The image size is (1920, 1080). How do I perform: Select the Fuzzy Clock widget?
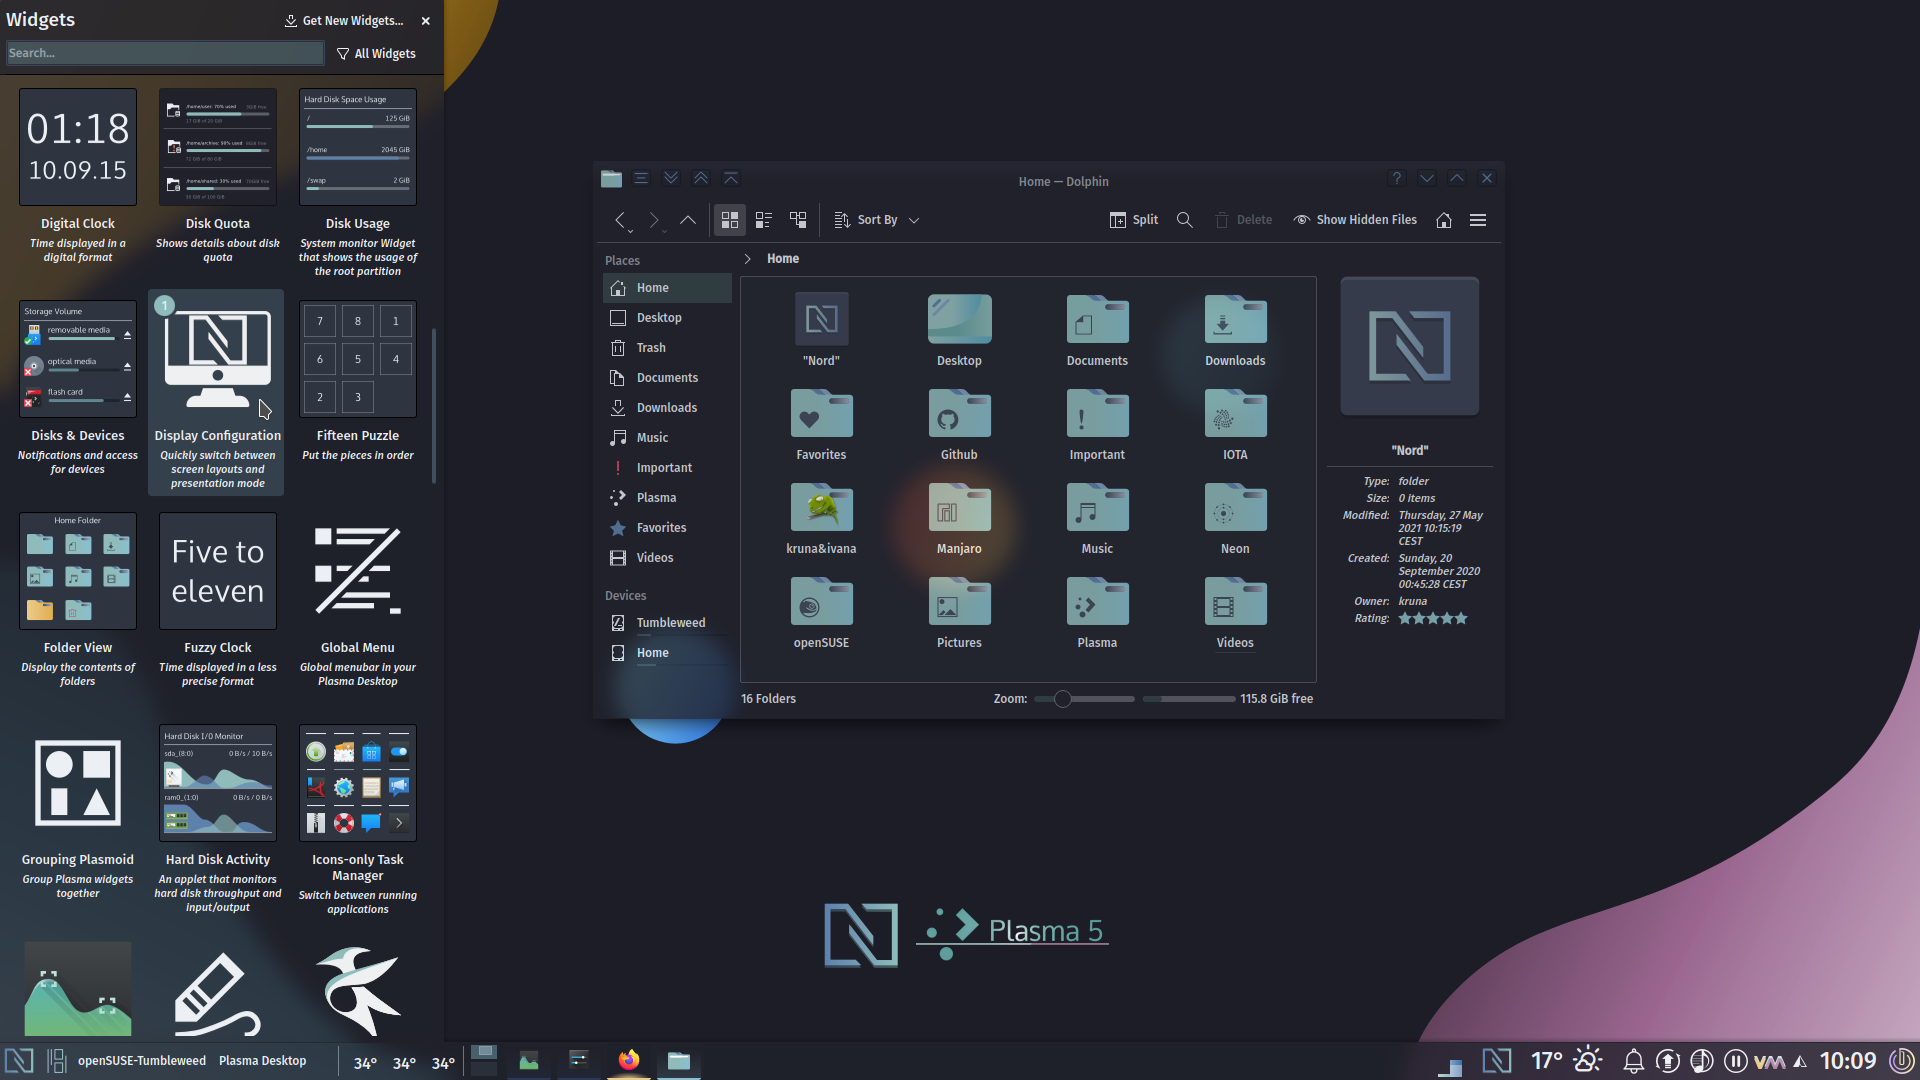pyautogui.click(x=218, y=601)
